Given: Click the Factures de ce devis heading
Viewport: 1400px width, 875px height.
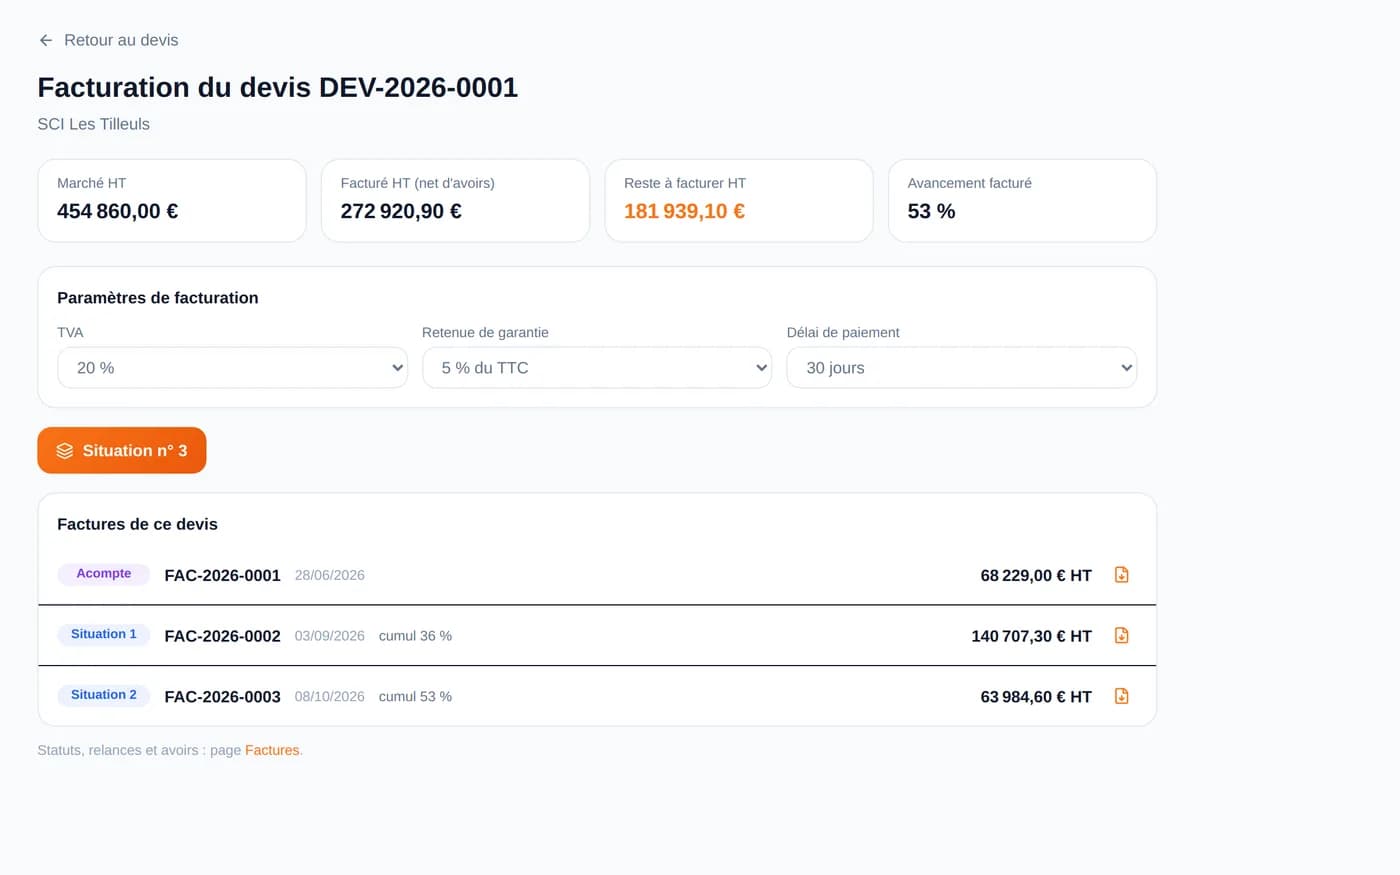Looking at the screenshot, I should 137,524.
